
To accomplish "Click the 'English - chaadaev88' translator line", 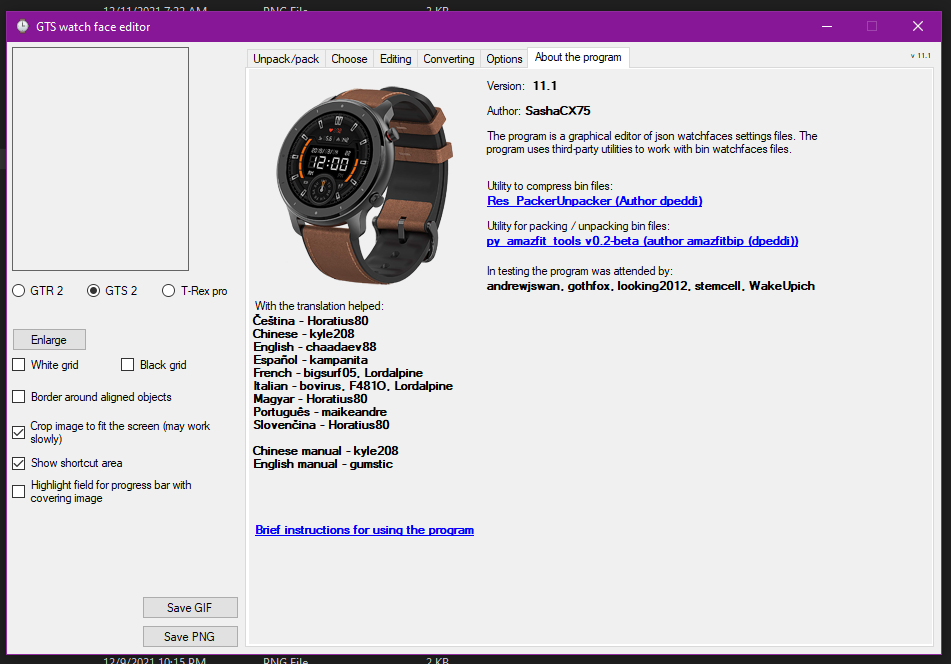I will point(315,347).
